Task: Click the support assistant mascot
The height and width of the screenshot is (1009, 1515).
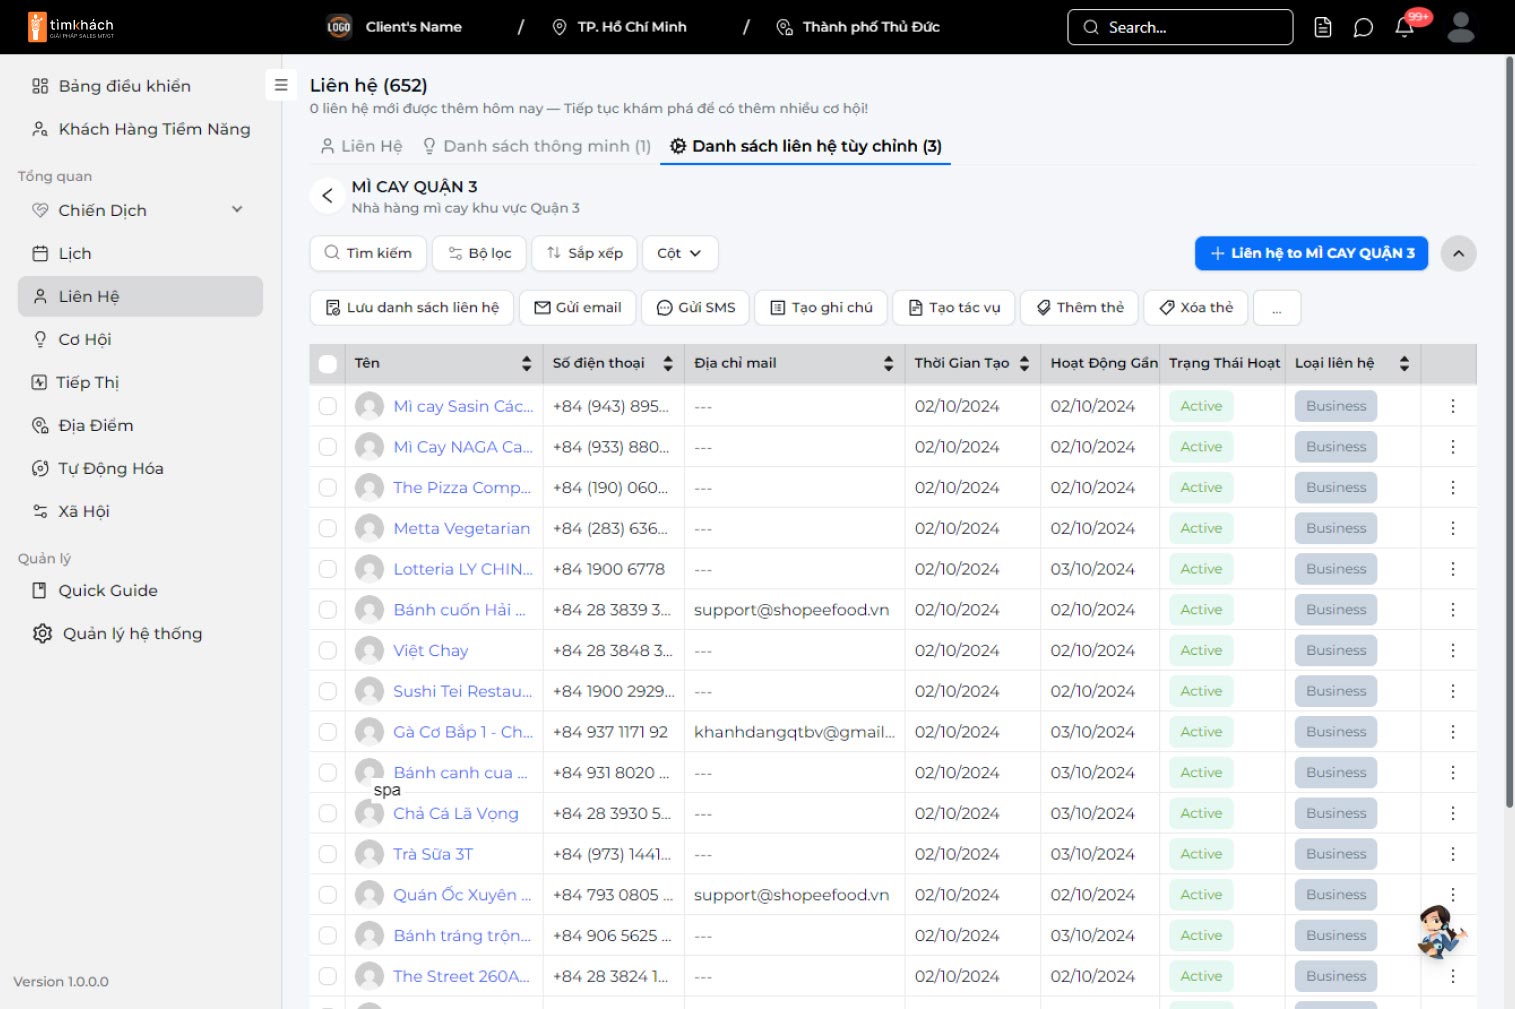Action: [x=1441, y=931]
